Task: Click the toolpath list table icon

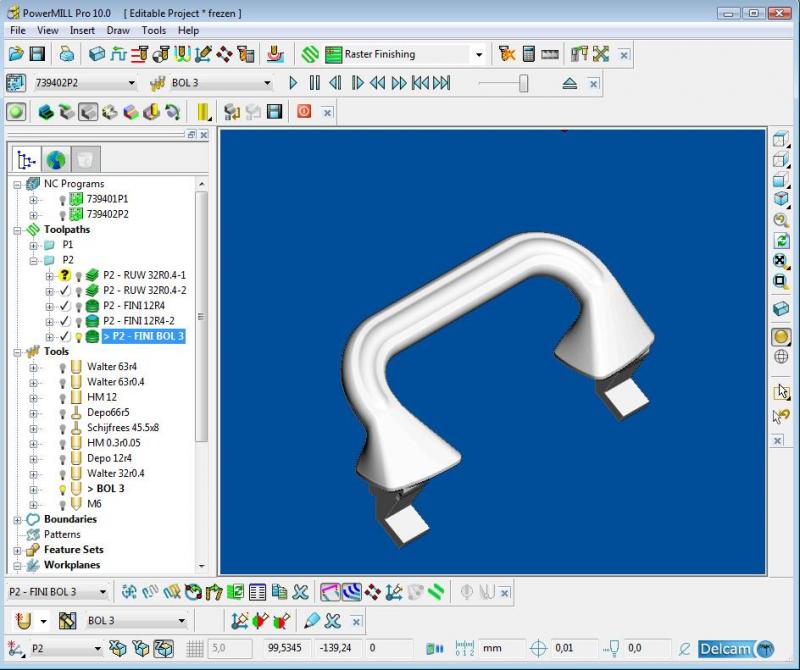Action: coord(257,592)
